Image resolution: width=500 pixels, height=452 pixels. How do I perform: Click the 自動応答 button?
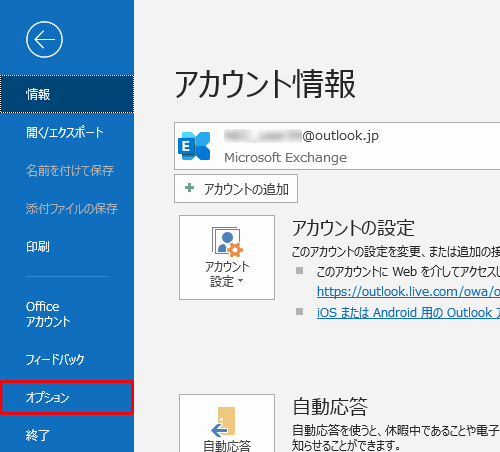pos(227,423)
